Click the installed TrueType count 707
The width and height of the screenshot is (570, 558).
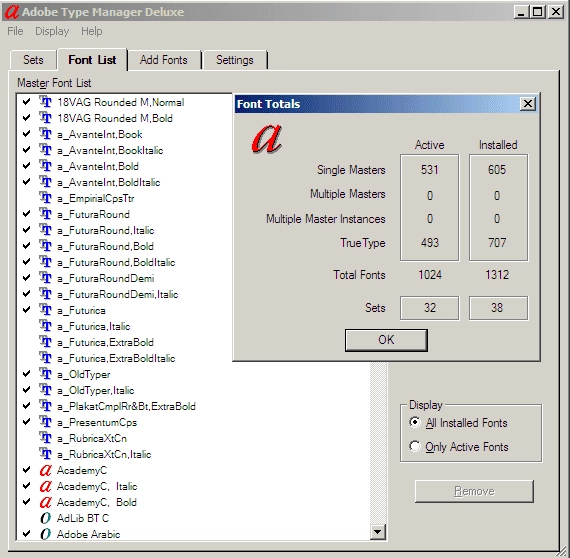497,242
